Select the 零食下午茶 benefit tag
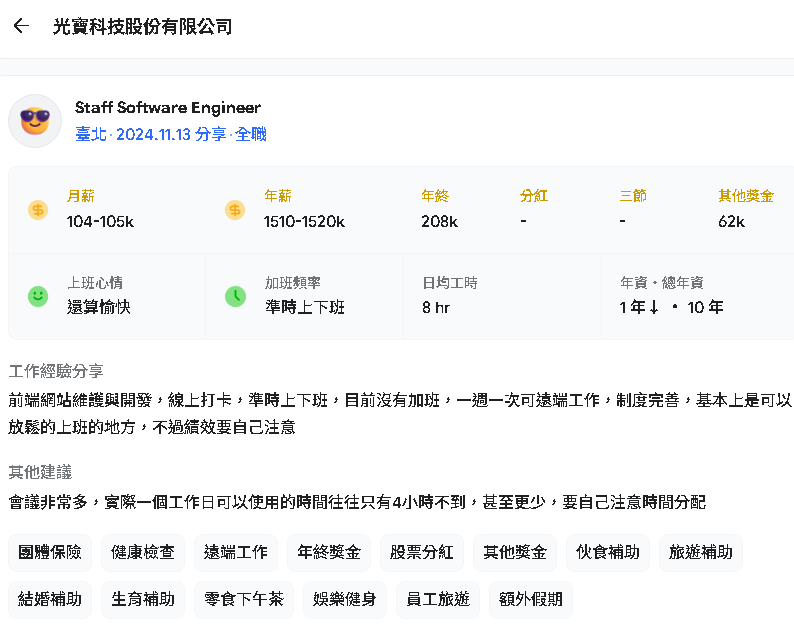The image size is (794, 628). pos(244,600)
